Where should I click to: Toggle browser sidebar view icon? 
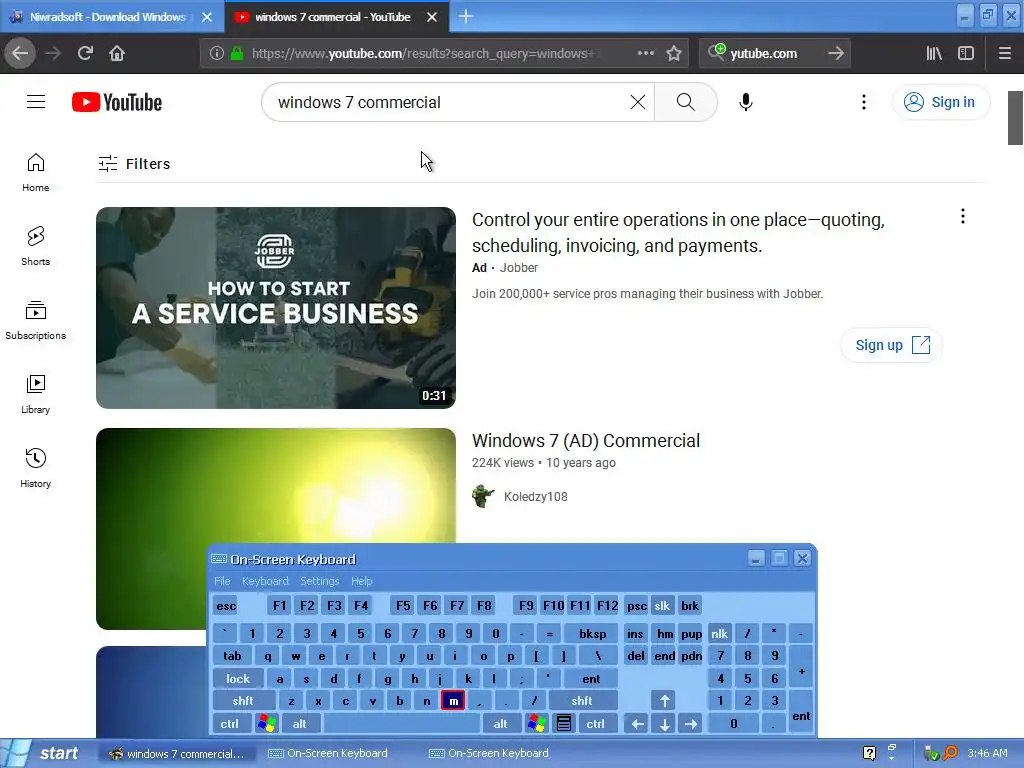966,53
